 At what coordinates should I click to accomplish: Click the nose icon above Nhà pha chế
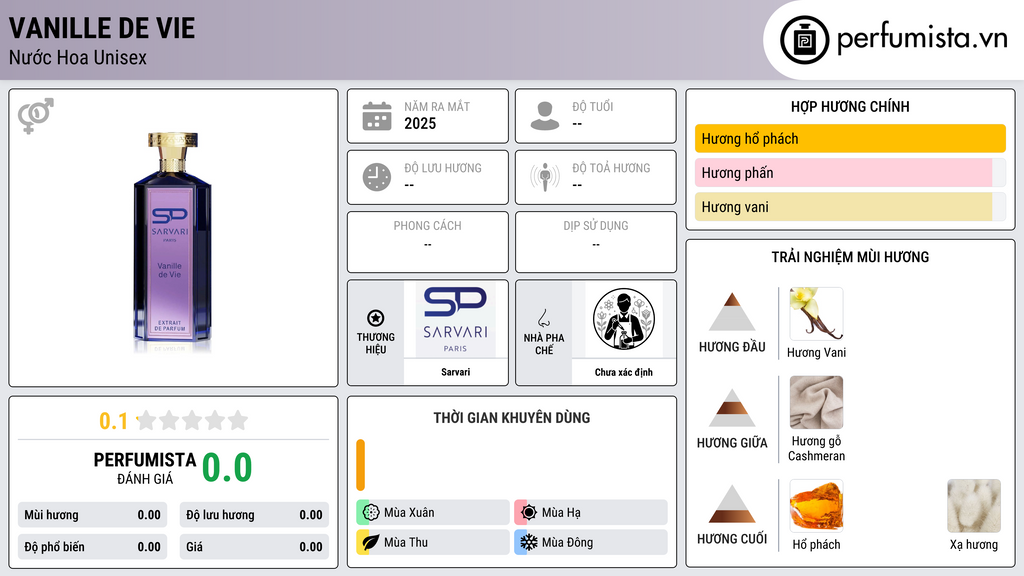543,318
